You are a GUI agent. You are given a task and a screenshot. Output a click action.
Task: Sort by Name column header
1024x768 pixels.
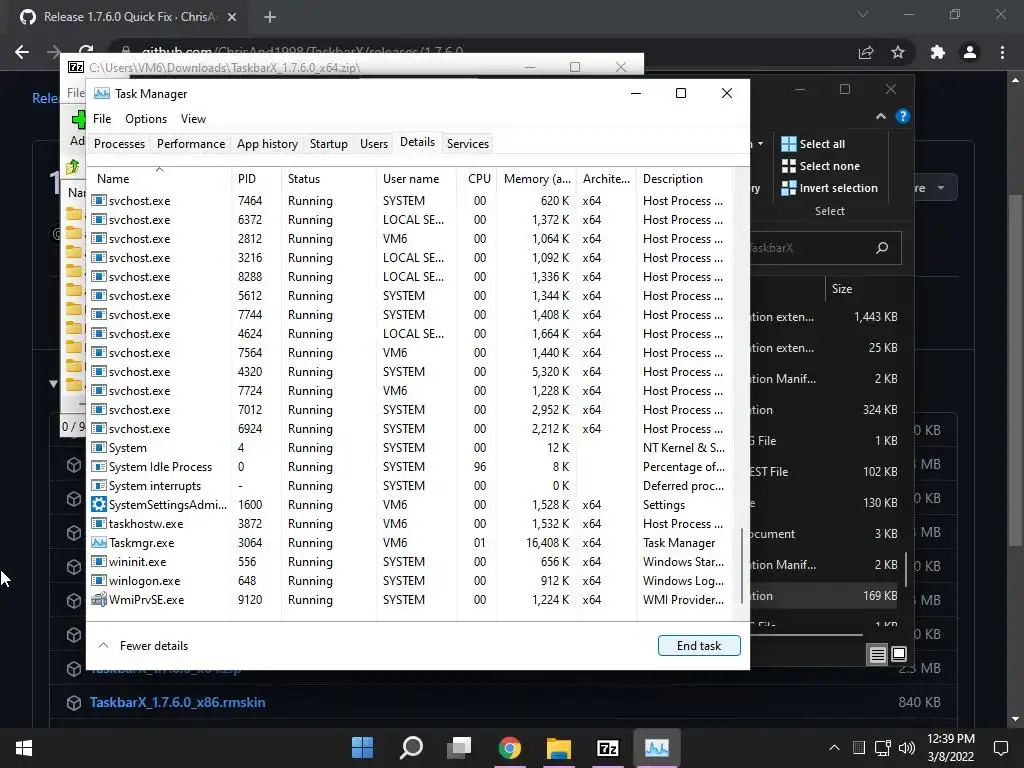click(x=159, y=178)
